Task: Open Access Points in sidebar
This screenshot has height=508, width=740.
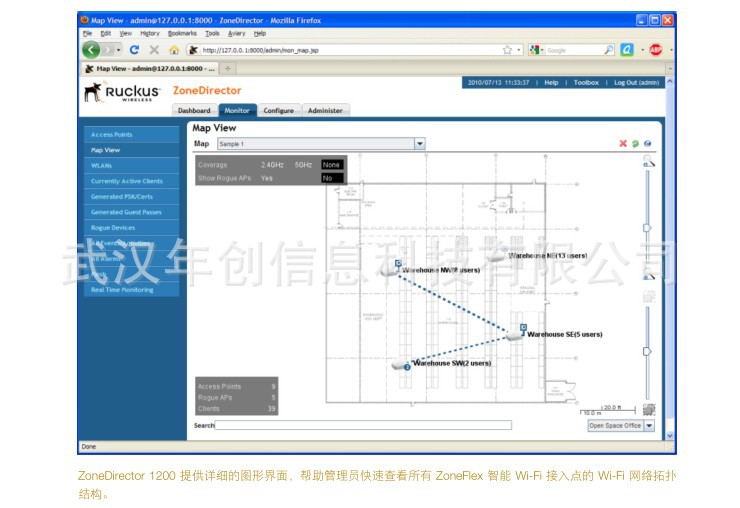Action: tap(132, 135)
